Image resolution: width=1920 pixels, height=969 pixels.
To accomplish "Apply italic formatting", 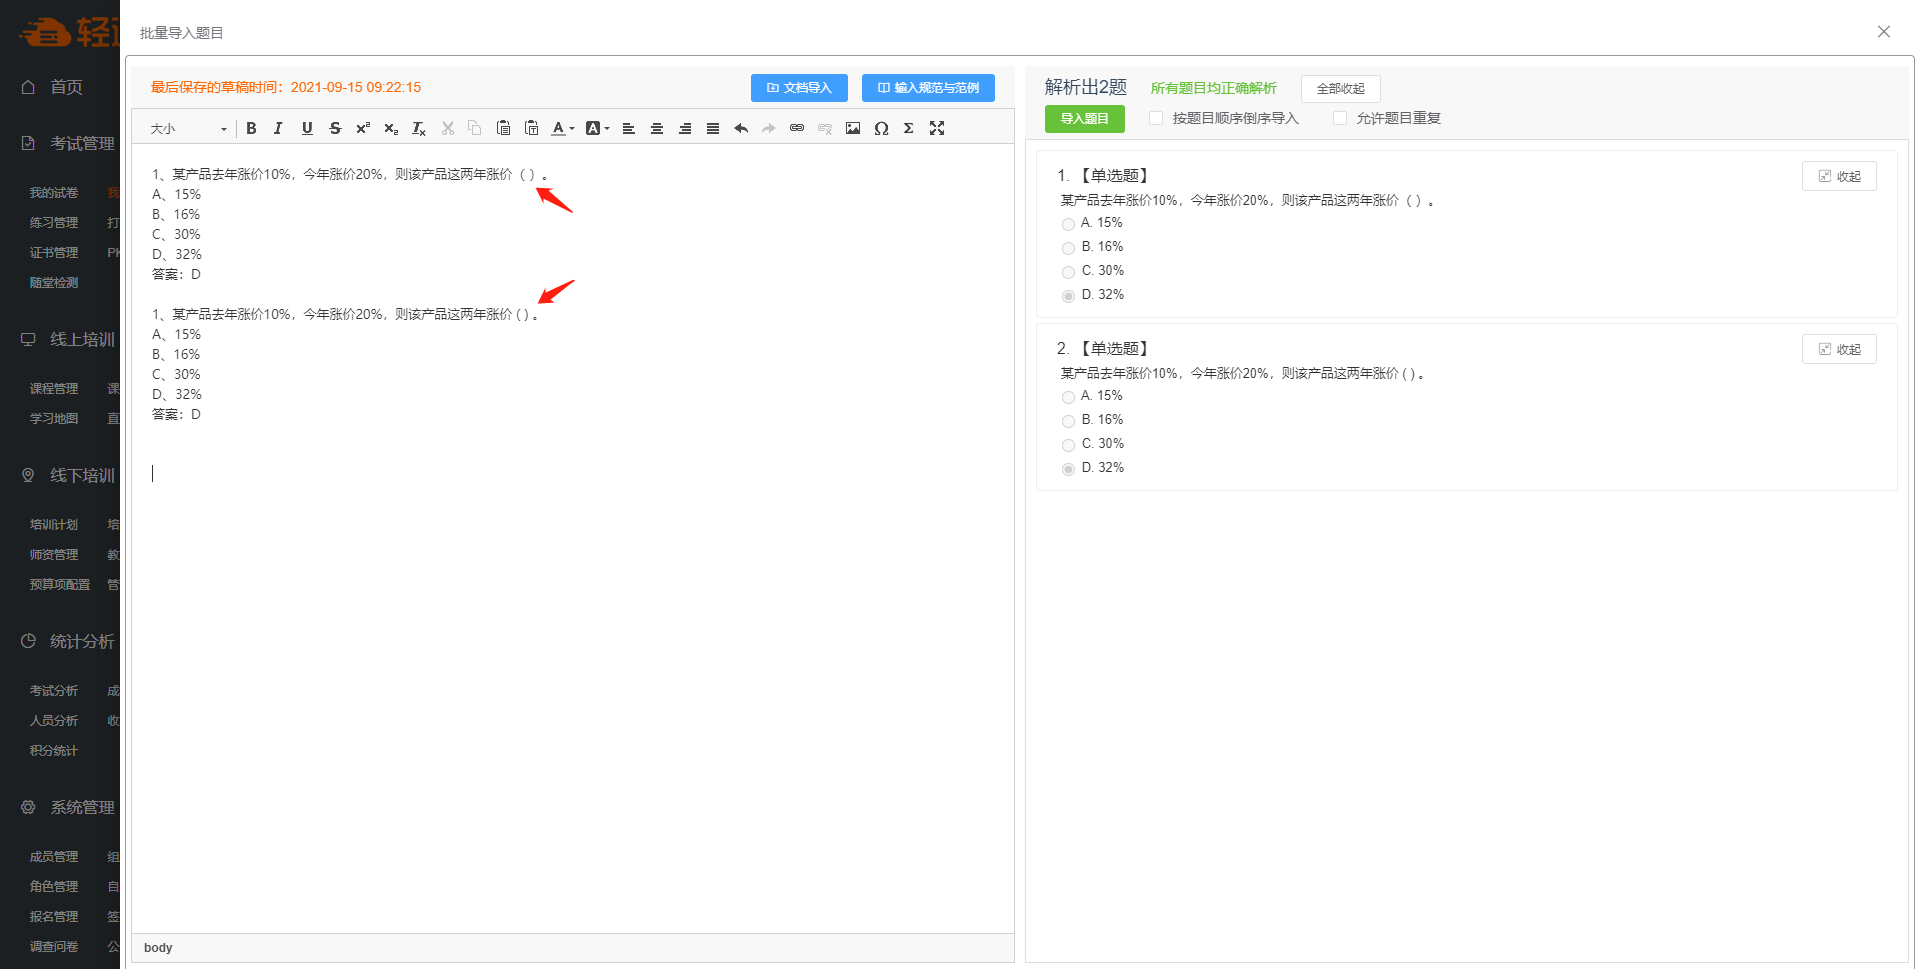I will coord(279,128).
